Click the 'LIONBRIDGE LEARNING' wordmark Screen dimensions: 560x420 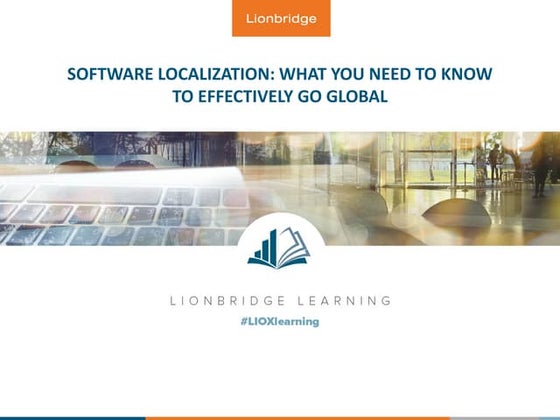pyautogui.click(x=281, y=301)
